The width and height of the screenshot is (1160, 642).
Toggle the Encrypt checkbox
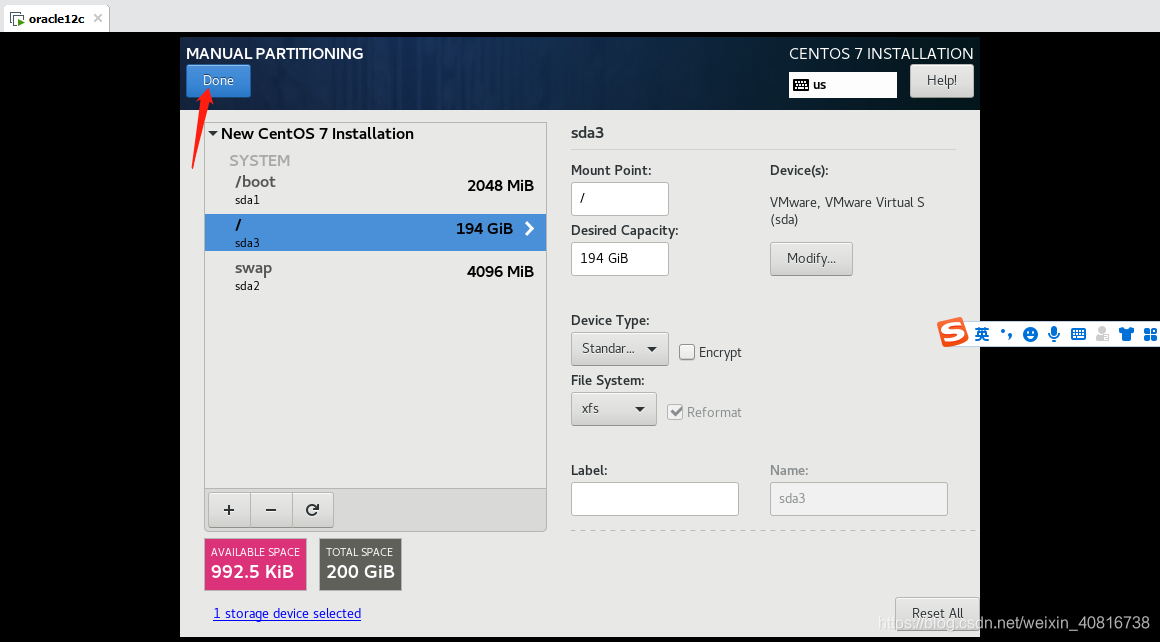tap(687, 352)
